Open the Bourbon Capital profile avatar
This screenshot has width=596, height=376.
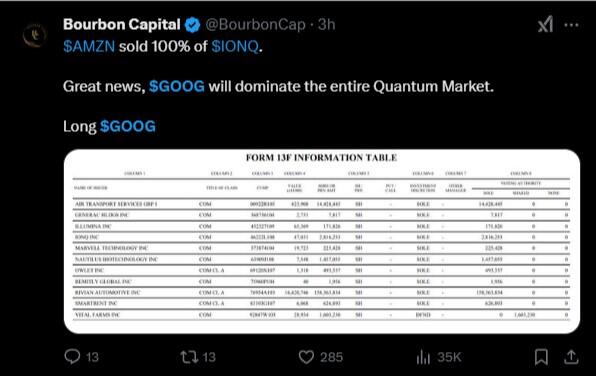coord(35,35)
